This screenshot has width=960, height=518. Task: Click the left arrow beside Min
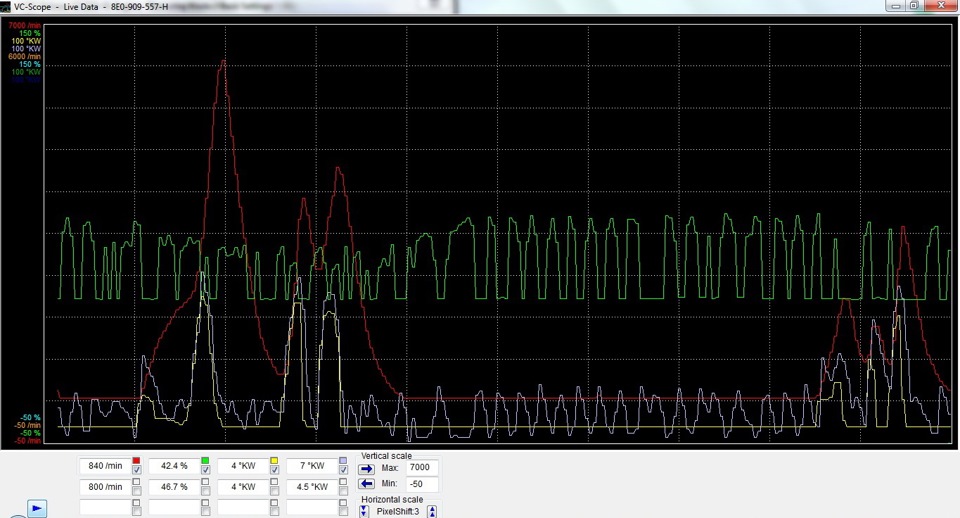[x=366, y=484]
